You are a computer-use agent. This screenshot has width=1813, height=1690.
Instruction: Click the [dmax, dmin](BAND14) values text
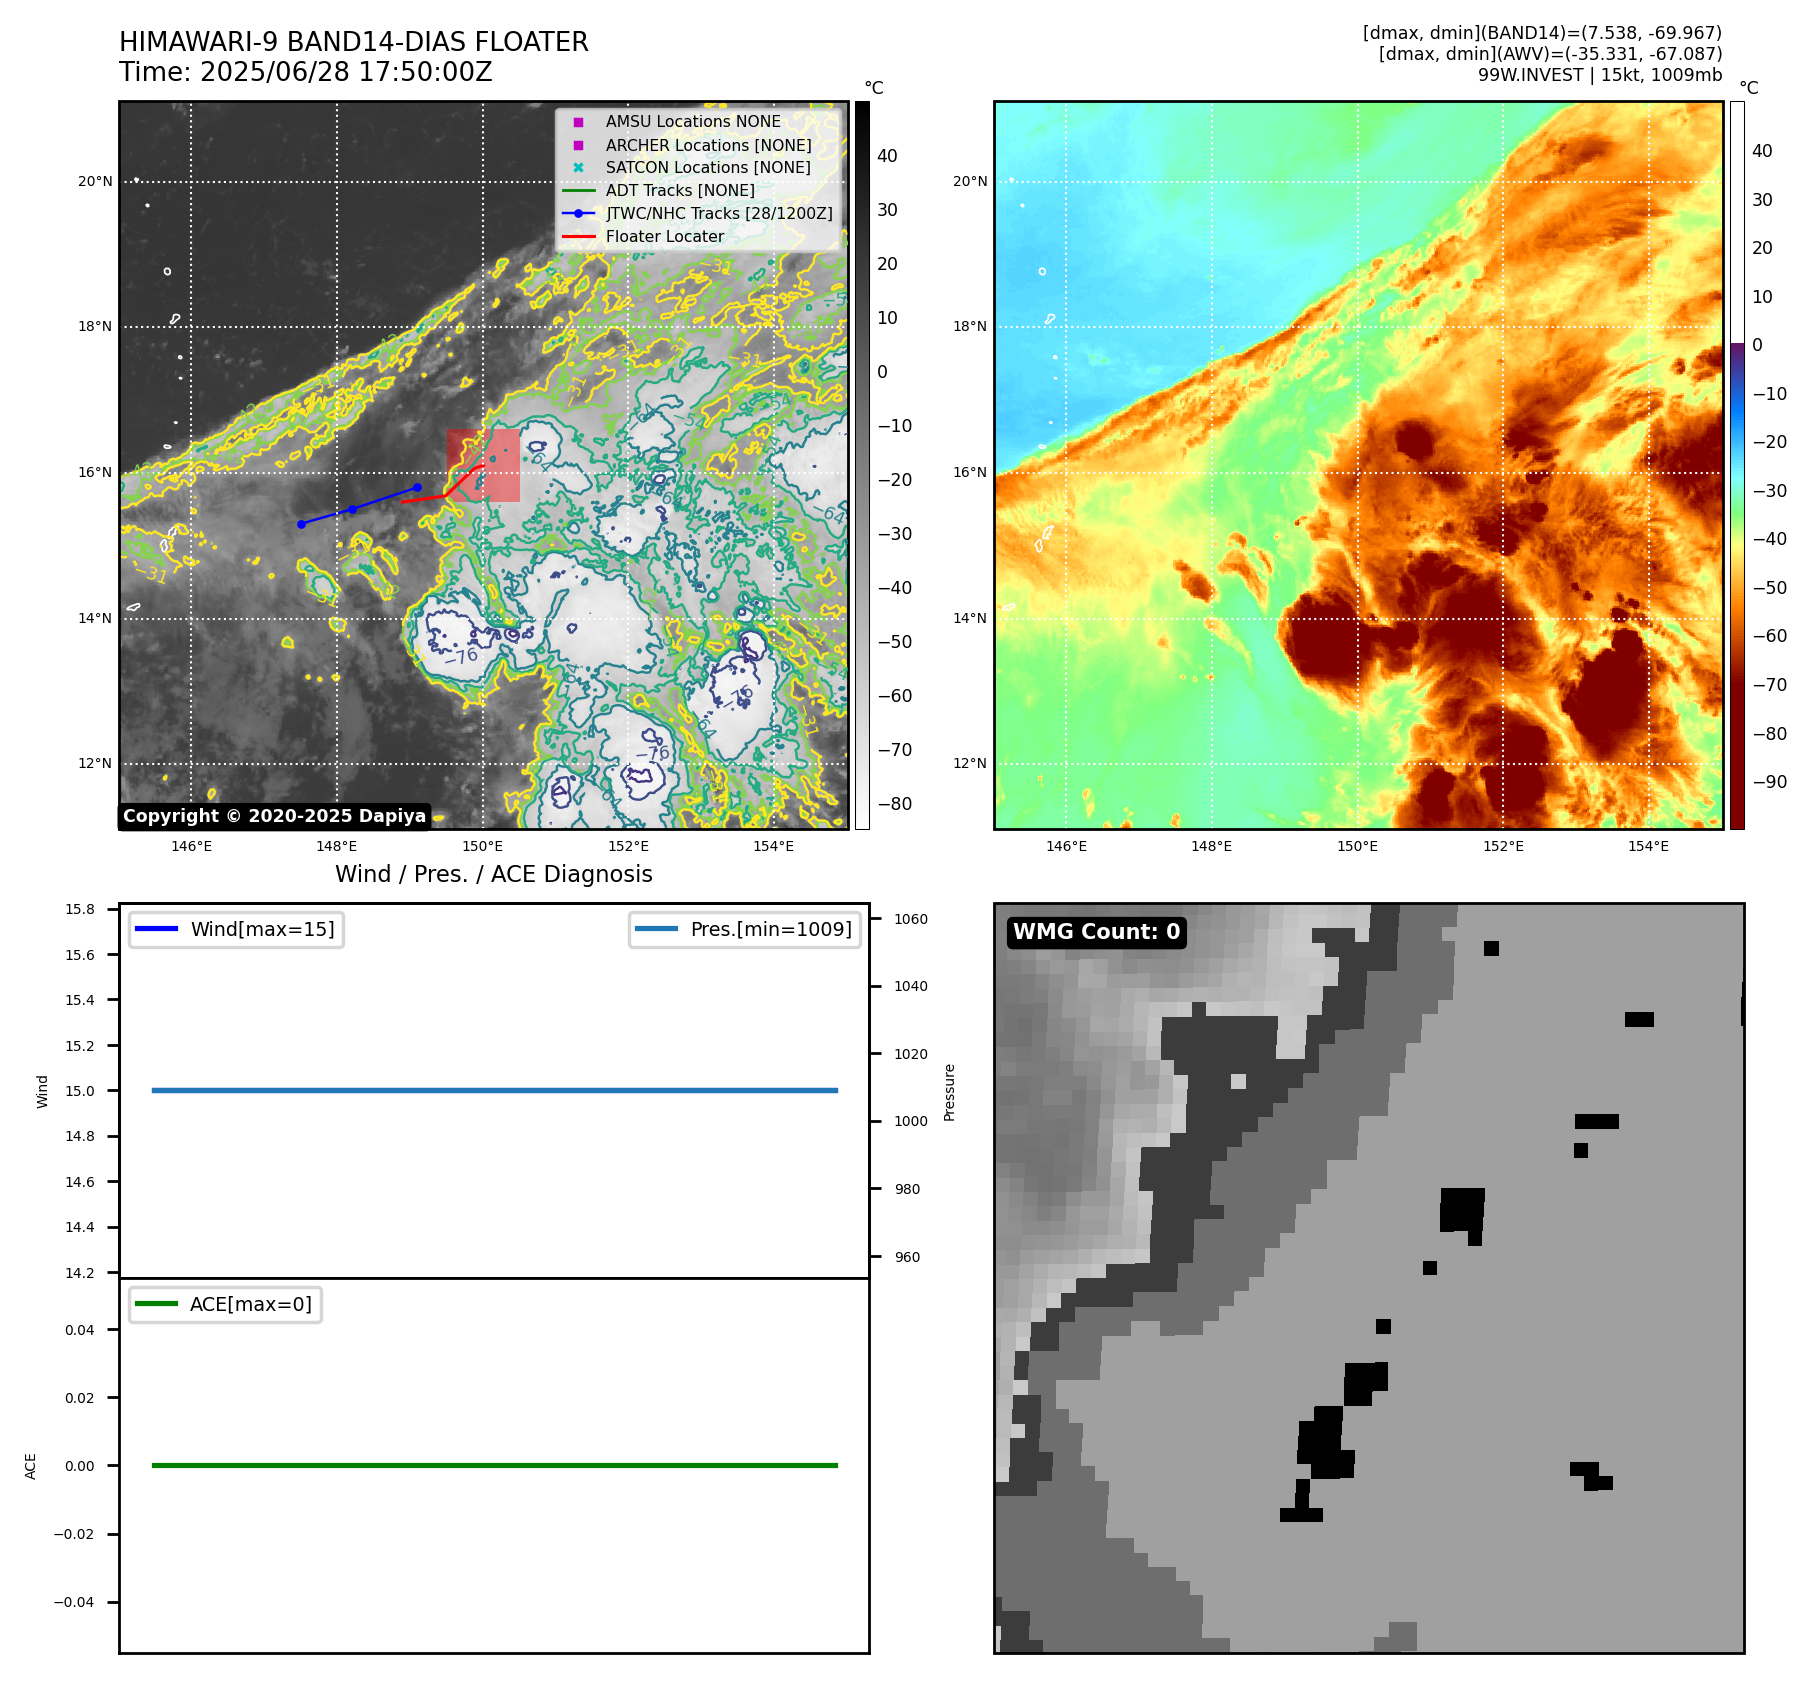coord(1542,33)
